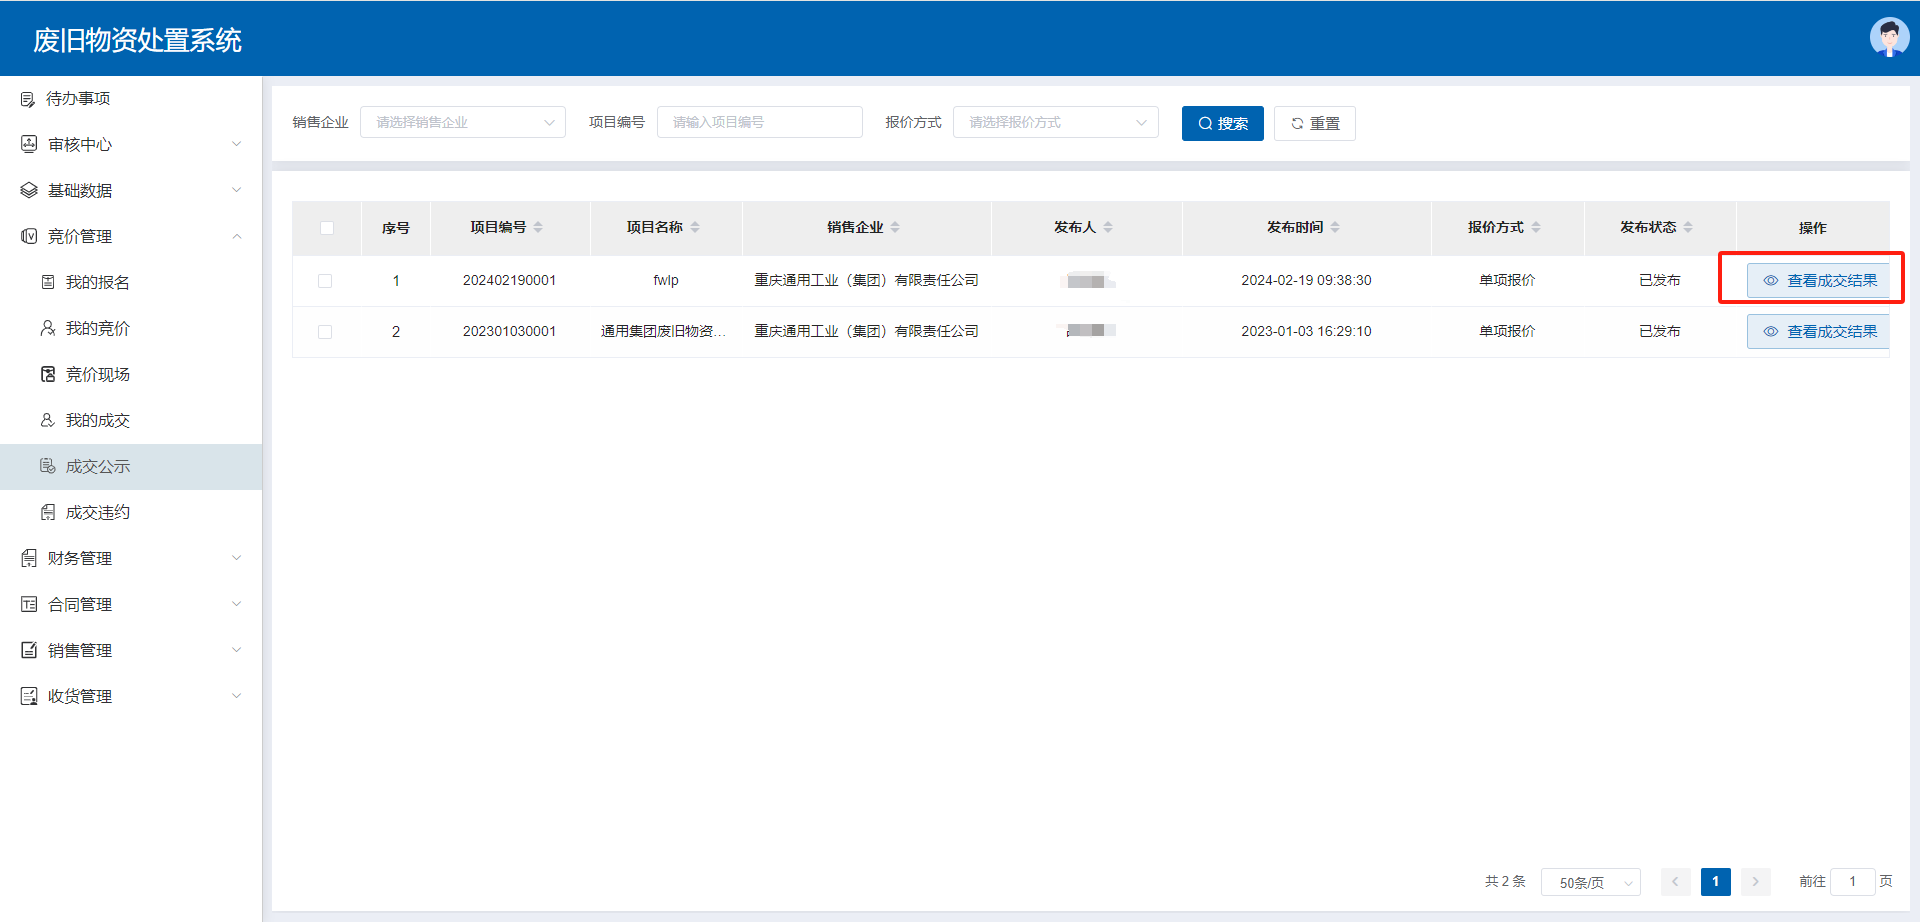Open the 销售企业 dropdown
Viewport: 1920px width, 922px height.
(462, 123)
